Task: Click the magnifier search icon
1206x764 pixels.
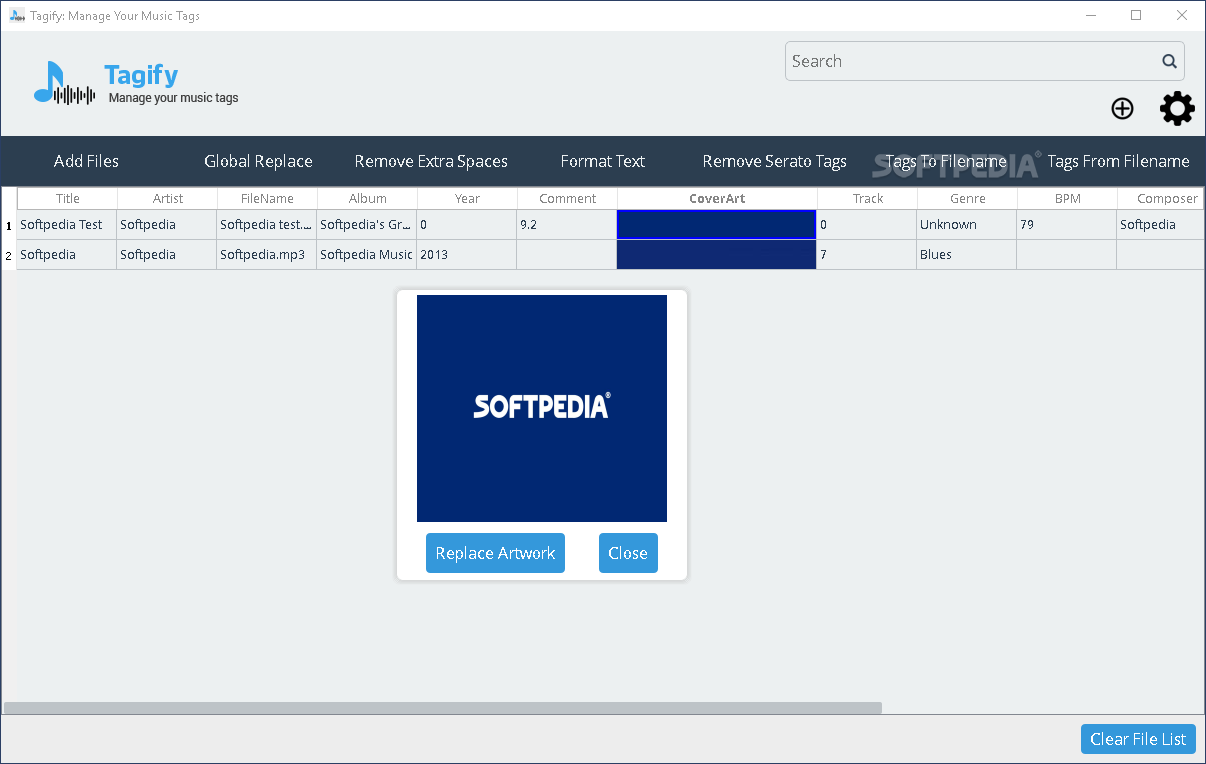Action: pyautogui.click(x=1169, y=61)
